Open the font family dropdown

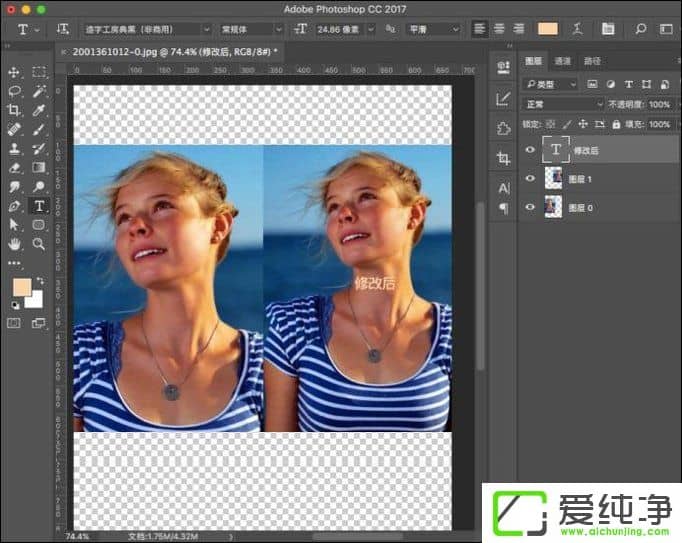(147, 30)
